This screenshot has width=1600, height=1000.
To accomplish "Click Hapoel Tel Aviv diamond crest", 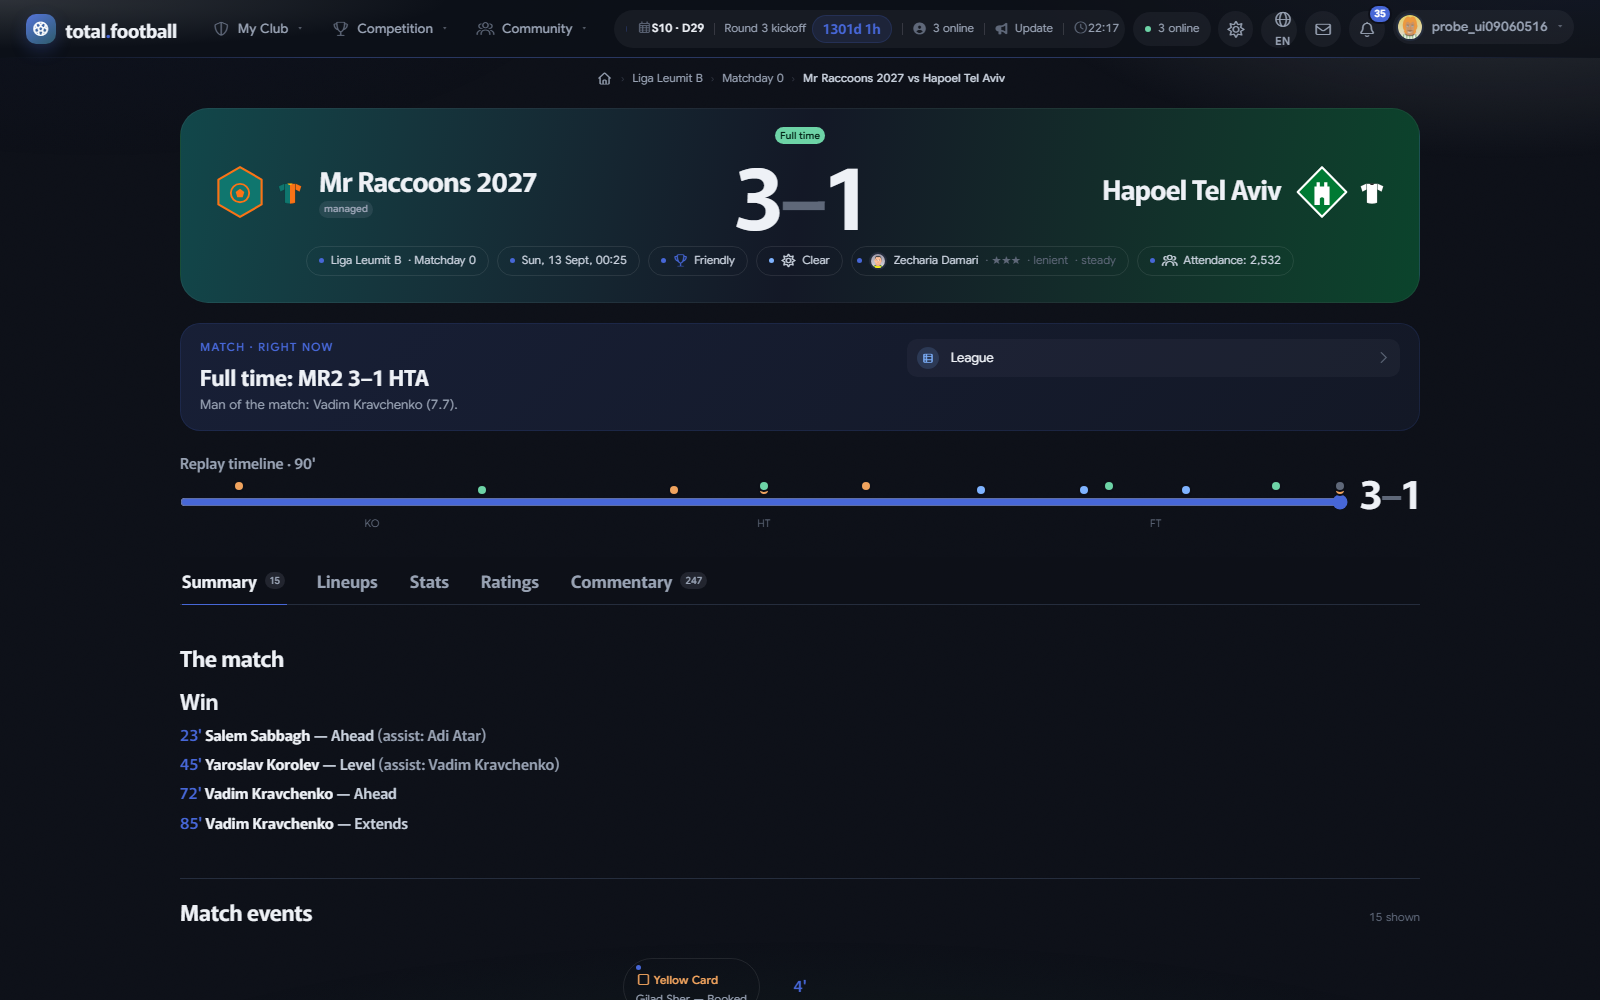I will coord(1322,192).
